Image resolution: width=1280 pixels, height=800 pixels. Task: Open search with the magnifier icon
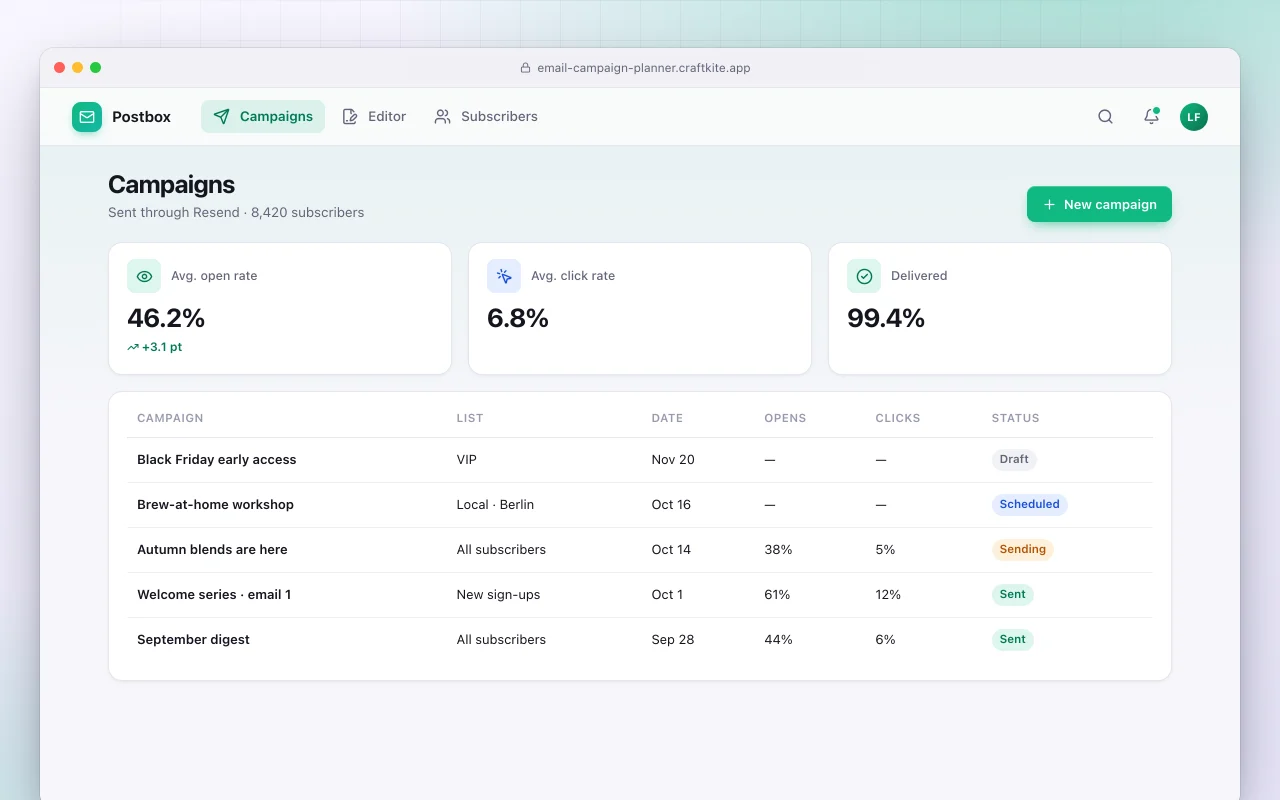click(x=1105, y=117)
